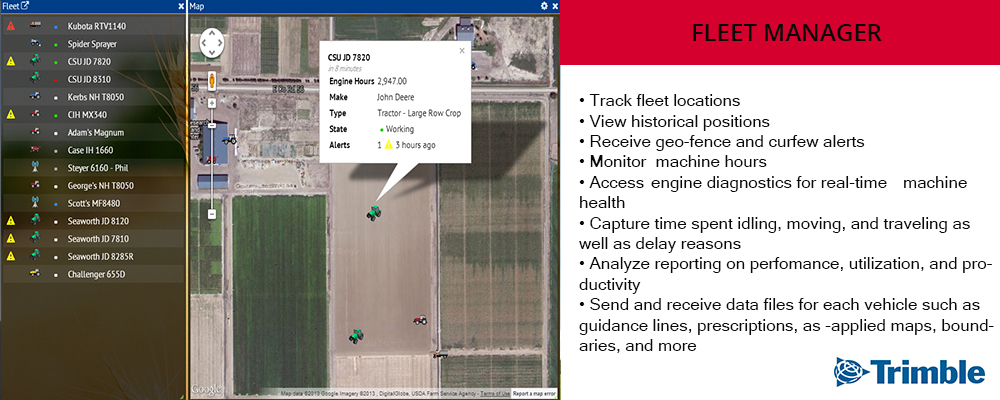The image size is (1000, 400).
Task: Click the warning icon beside CSU JD 7820
Action: click(11, 61)
